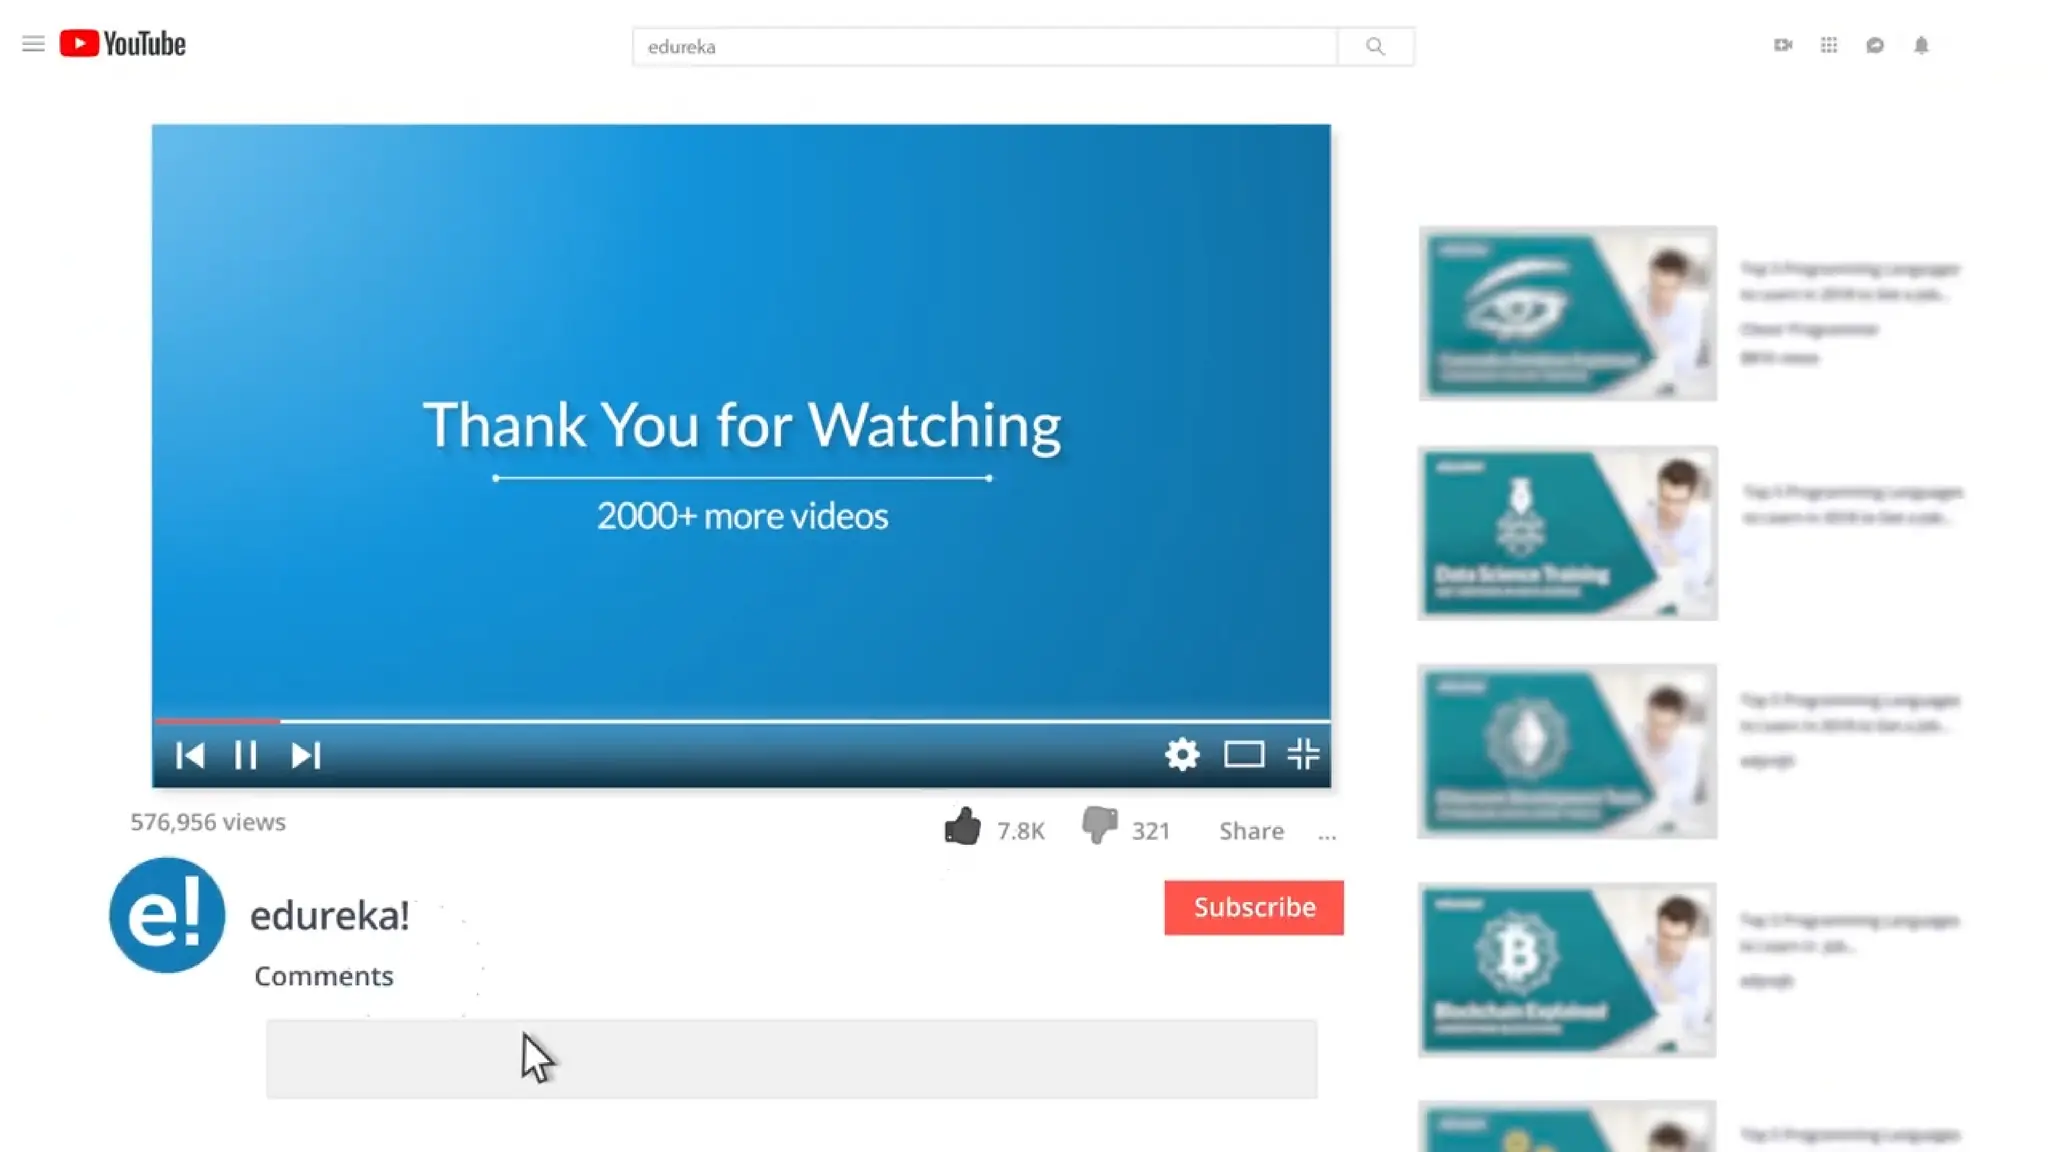This screenshot has width=2048, height=1152.
Task: Click the YouTube home logo
Action: [x=122, y=44]
